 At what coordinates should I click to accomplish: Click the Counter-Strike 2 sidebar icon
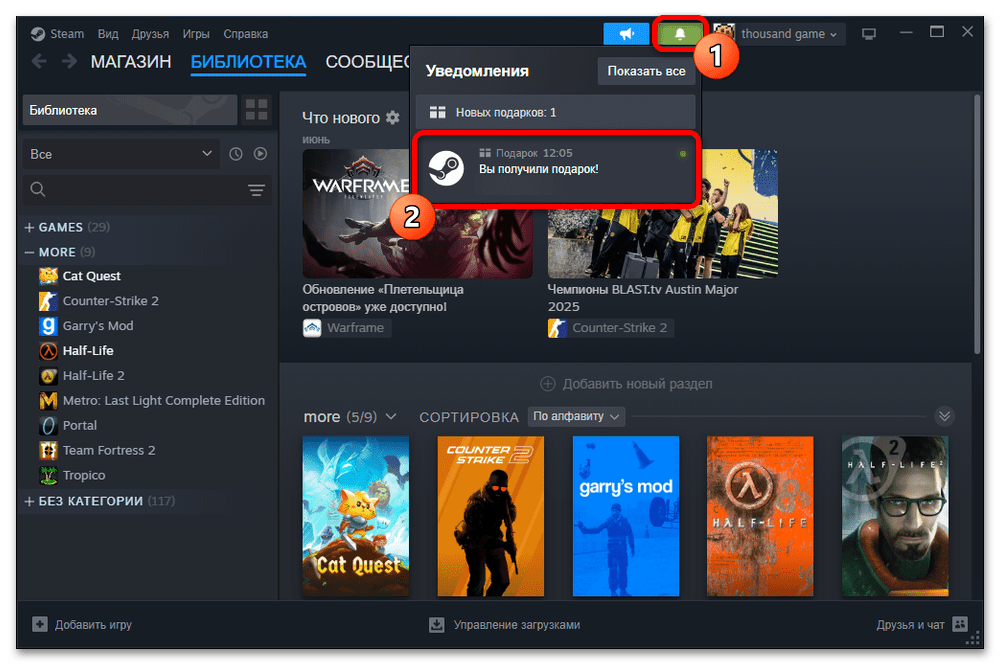coord(48,301)
